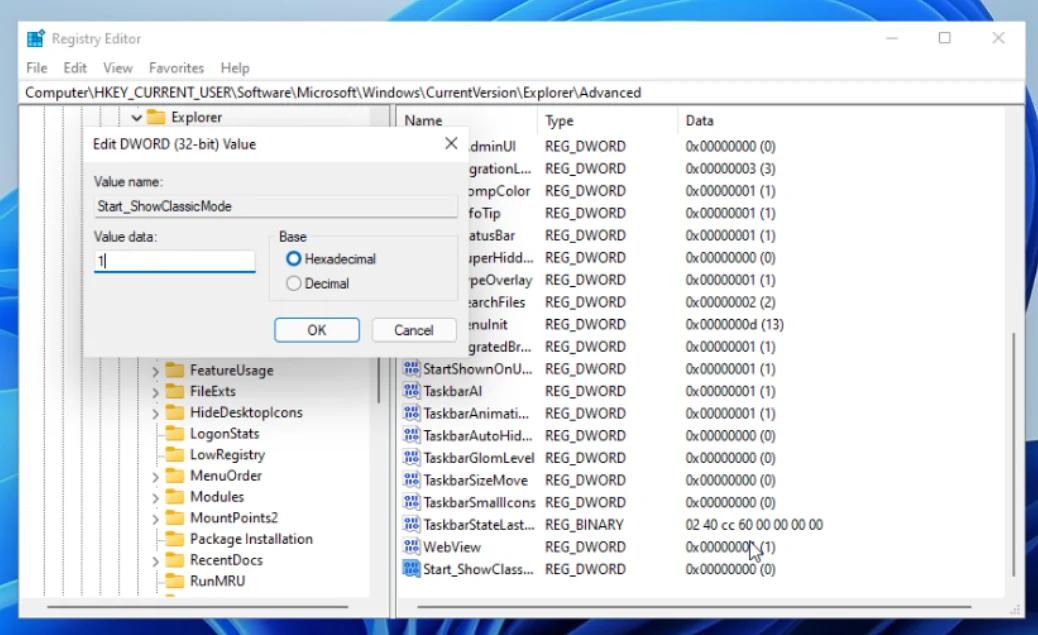This screenshot has width=1038, height=635.
Task: Select the Start_ShowClassicMode entry icon in list
Action: click(411, 569)
